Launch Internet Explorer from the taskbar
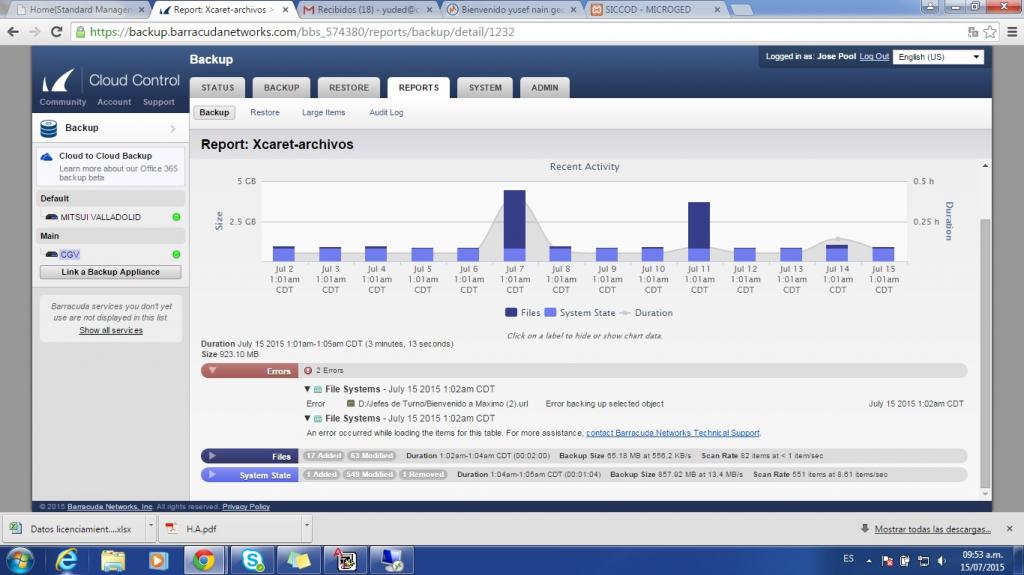This screenshot has width=1024, height=575. [66, 561]
